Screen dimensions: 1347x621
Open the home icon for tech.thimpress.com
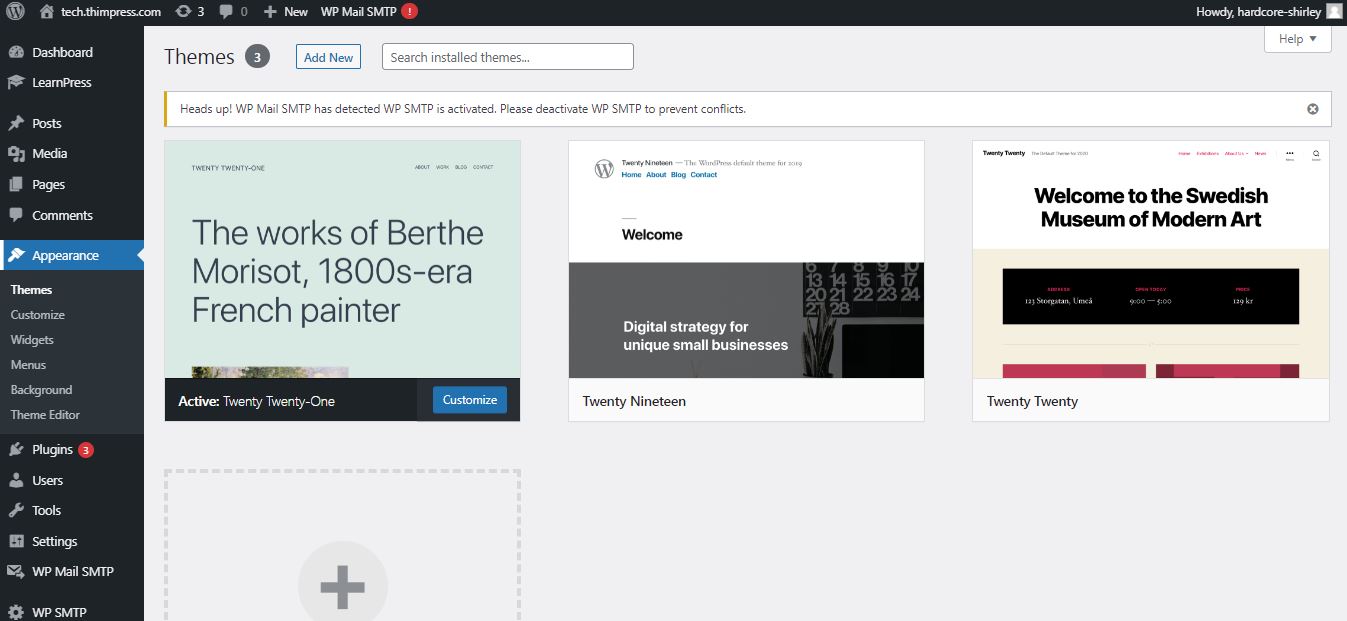pos(47,12)
